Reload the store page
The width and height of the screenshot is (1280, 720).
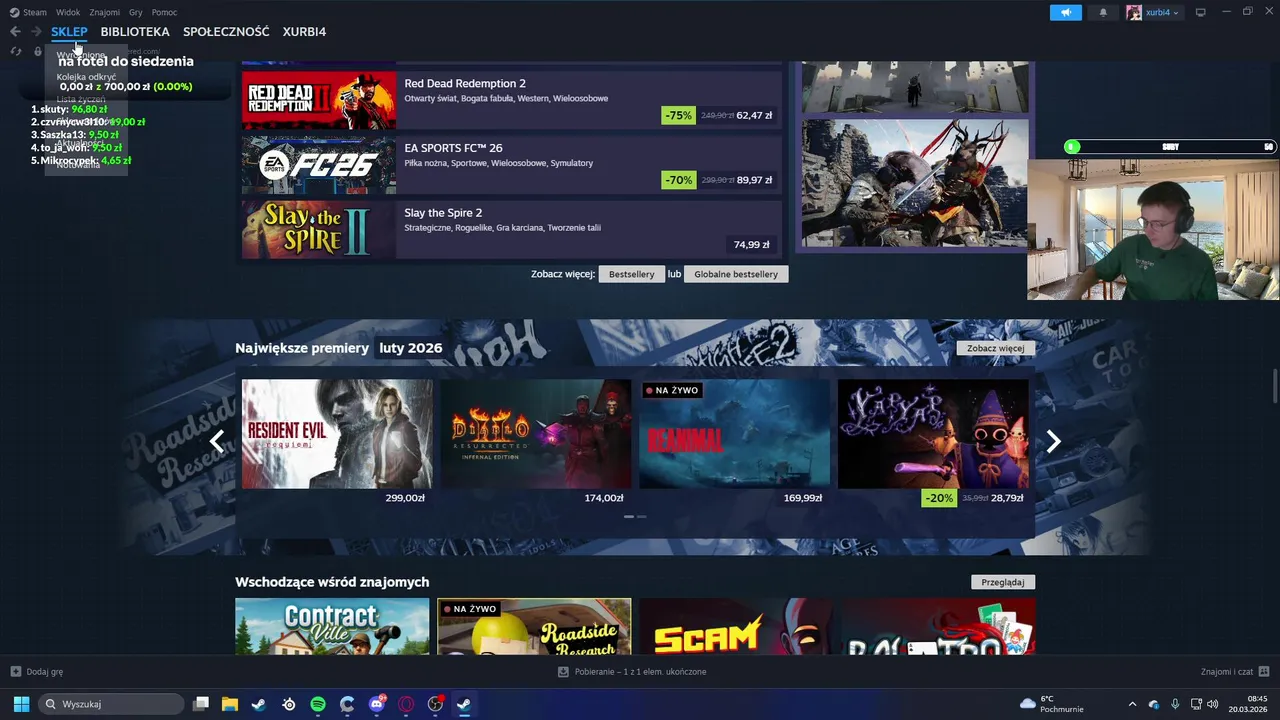tap(16, 51)
